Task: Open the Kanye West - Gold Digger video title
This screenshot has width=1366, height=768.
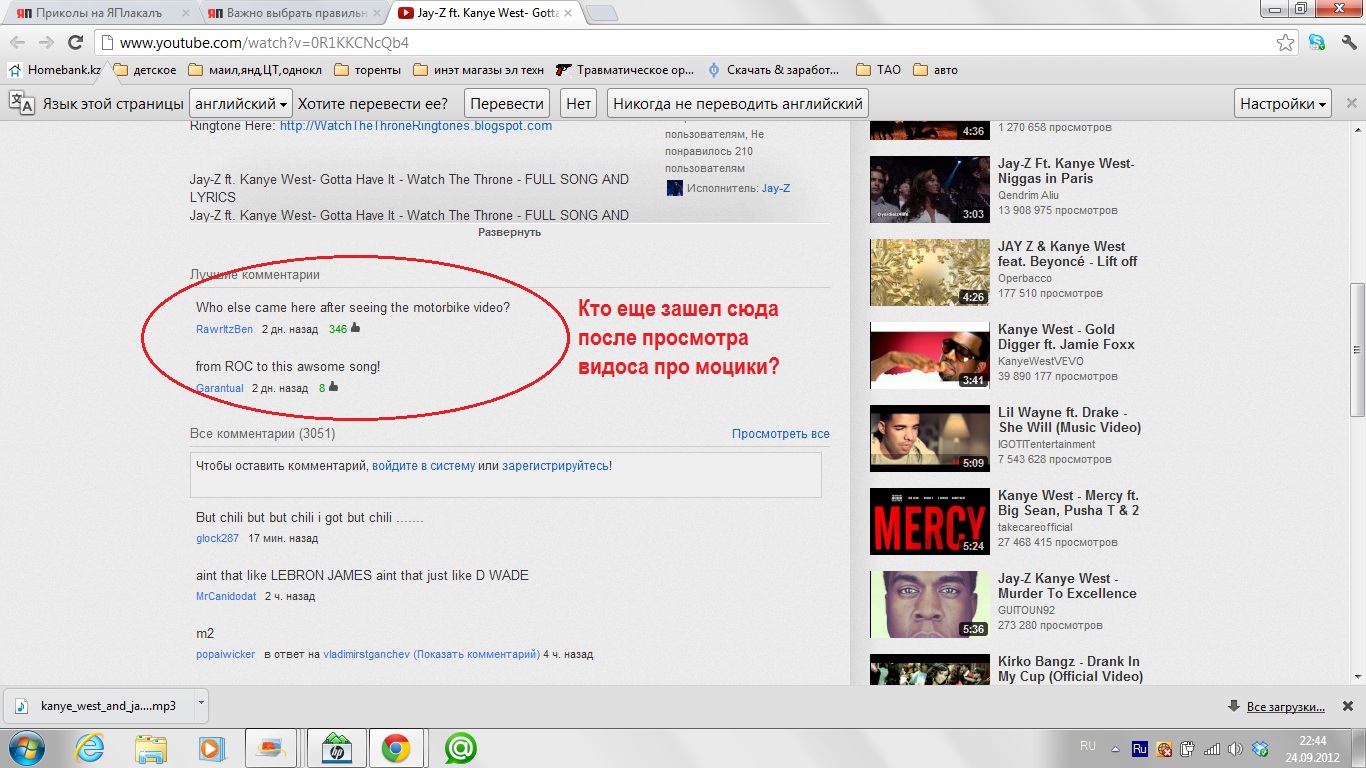Action: pyautogui.click(x=1066, y=337)
